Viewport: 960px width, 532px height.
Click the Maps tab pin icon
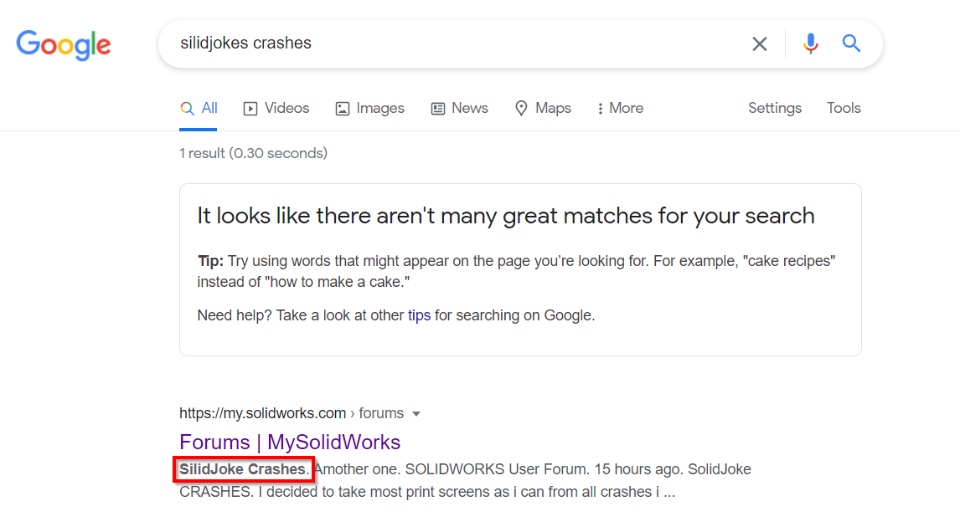(521, 108)
